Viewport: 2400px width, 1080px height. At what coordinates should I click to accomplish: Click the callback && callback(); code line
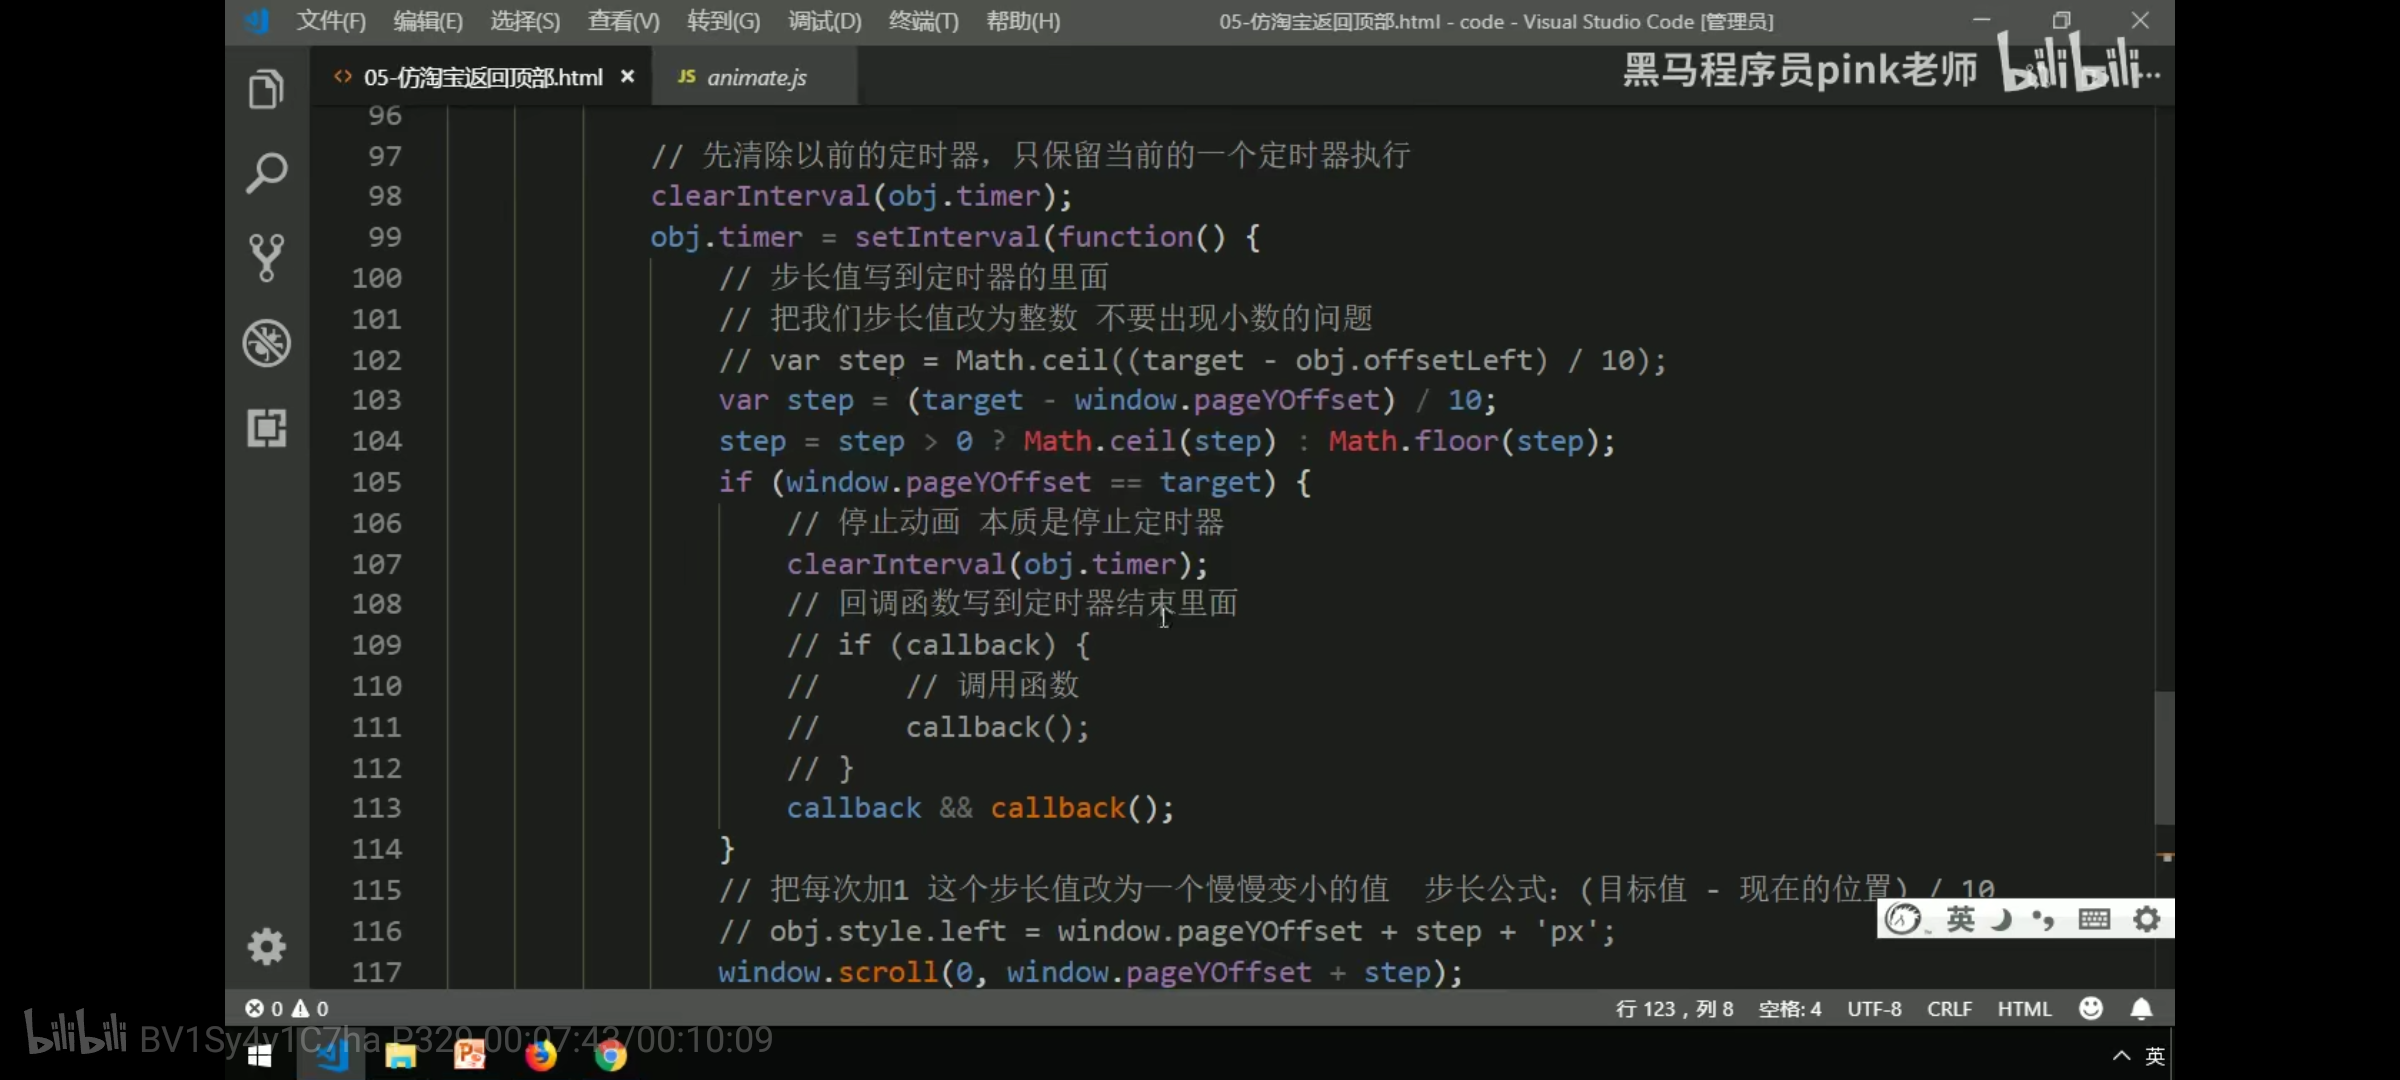980,808
